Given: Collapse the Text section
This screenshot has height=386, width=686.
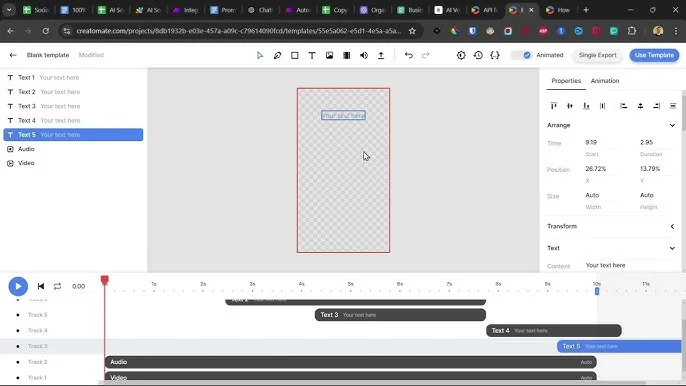Looking at the screenshot, I should (x=672, y=248).
